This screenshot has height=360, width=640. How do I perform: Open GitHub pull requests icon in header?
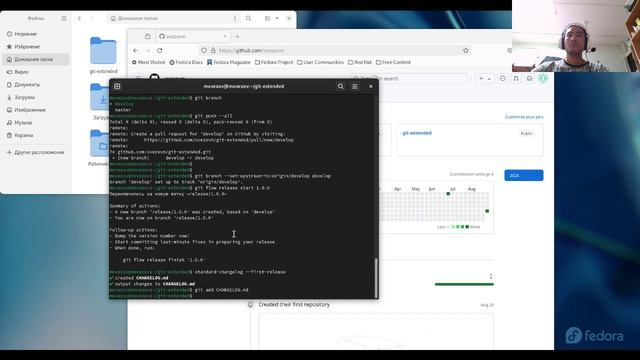pos(516,78)
